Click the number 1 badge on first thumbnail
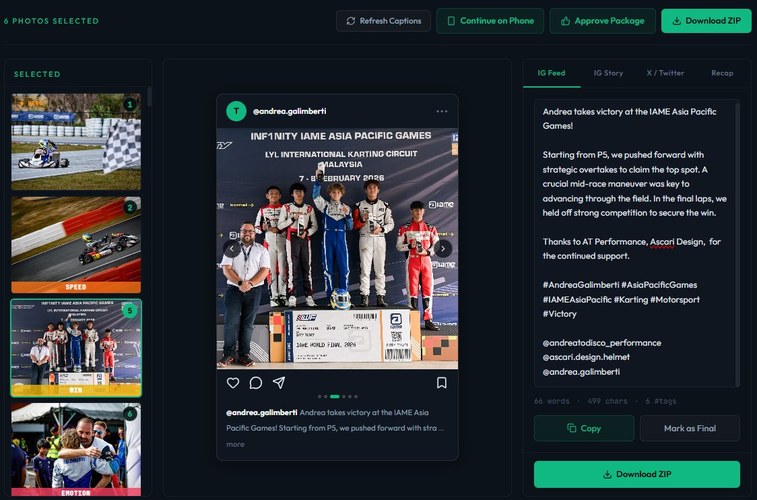 129,104
